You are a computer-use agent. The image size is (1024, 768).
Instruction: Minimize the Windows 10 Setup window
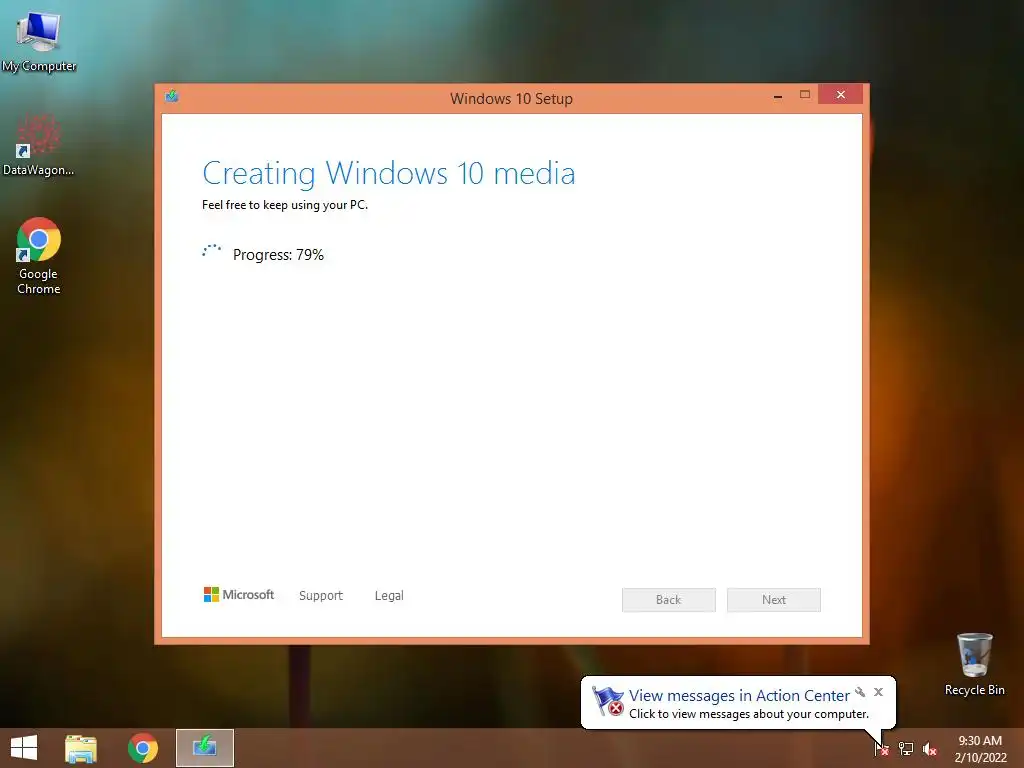[778, 96]
